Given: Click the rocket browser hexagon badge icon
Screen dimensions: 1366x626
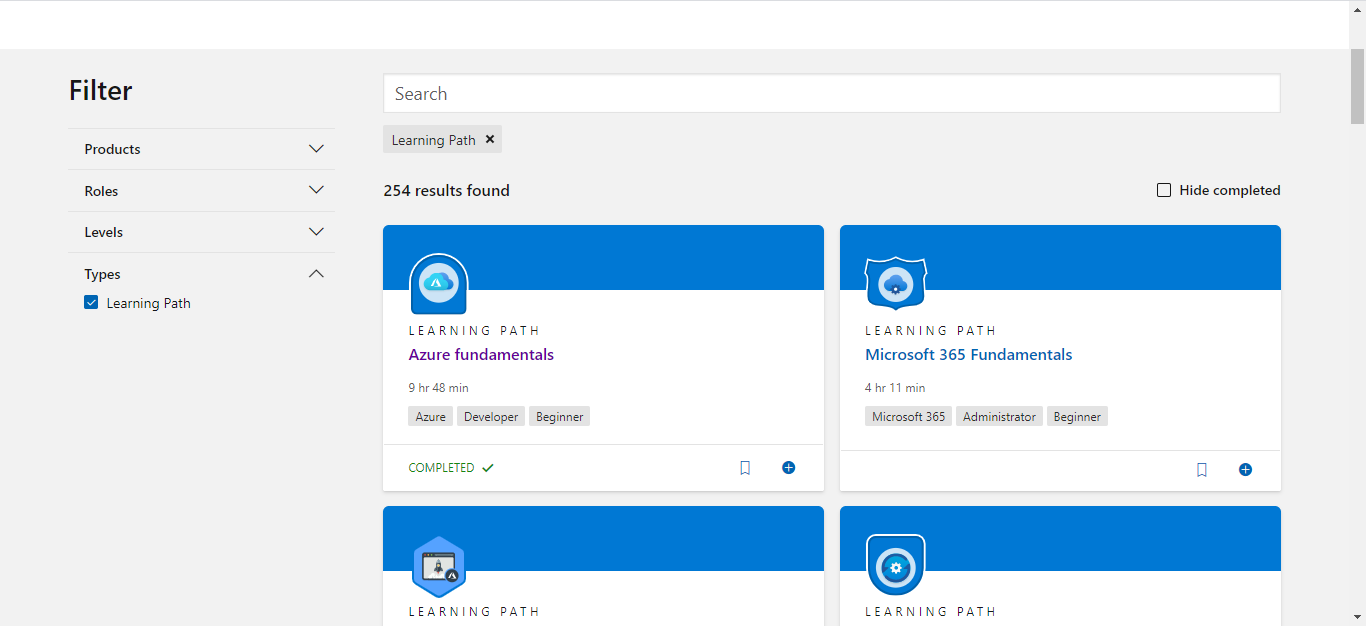Looking at the screenshot, I should 439,567.
